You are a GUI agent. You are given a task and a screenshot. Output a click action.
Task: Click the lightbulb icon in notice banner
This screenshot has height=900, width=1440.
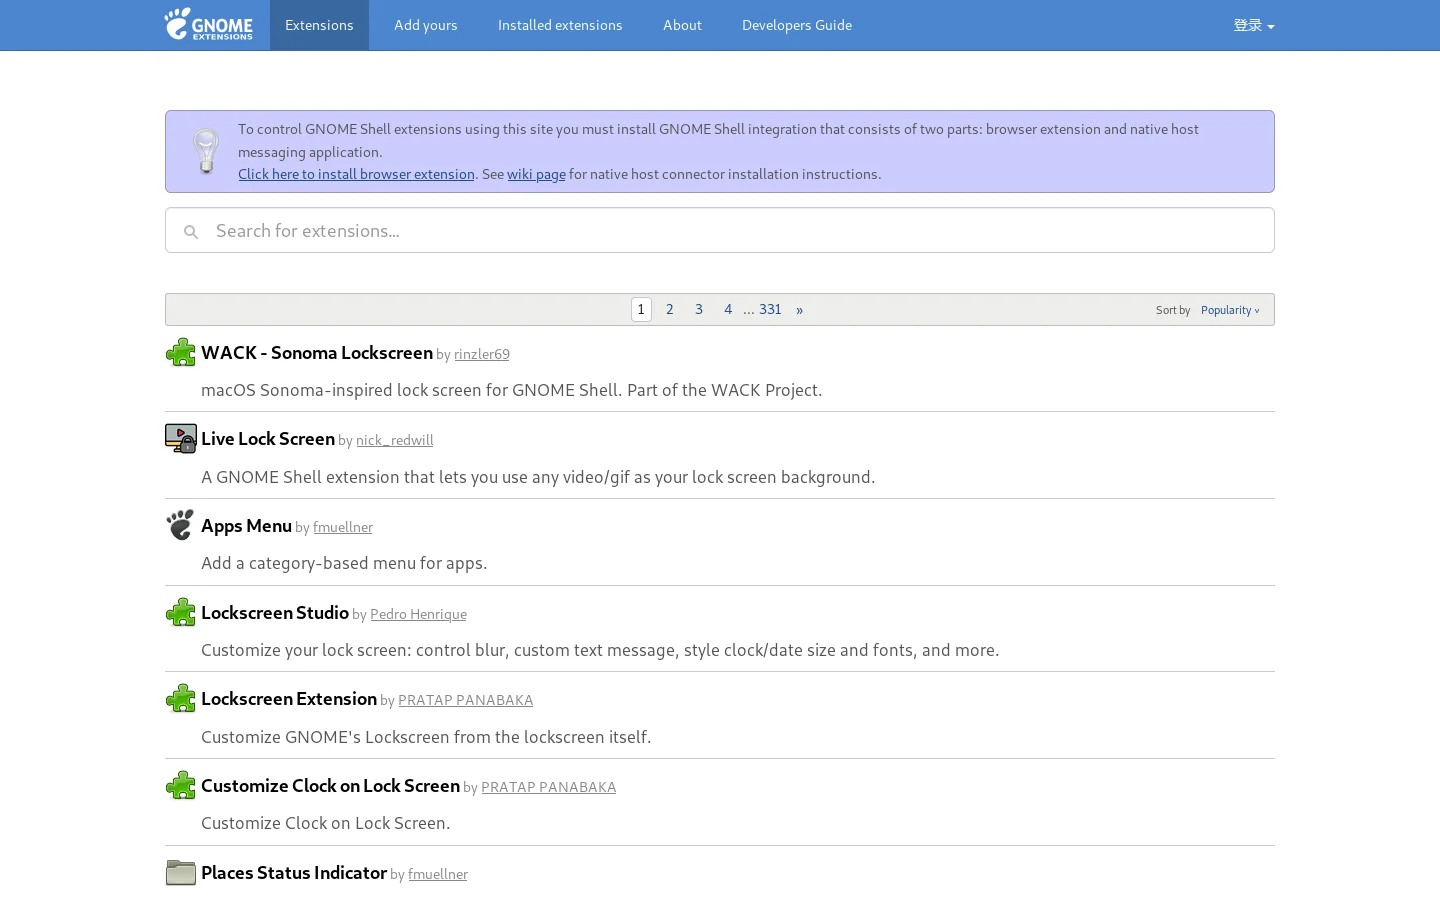click(206, 151)
